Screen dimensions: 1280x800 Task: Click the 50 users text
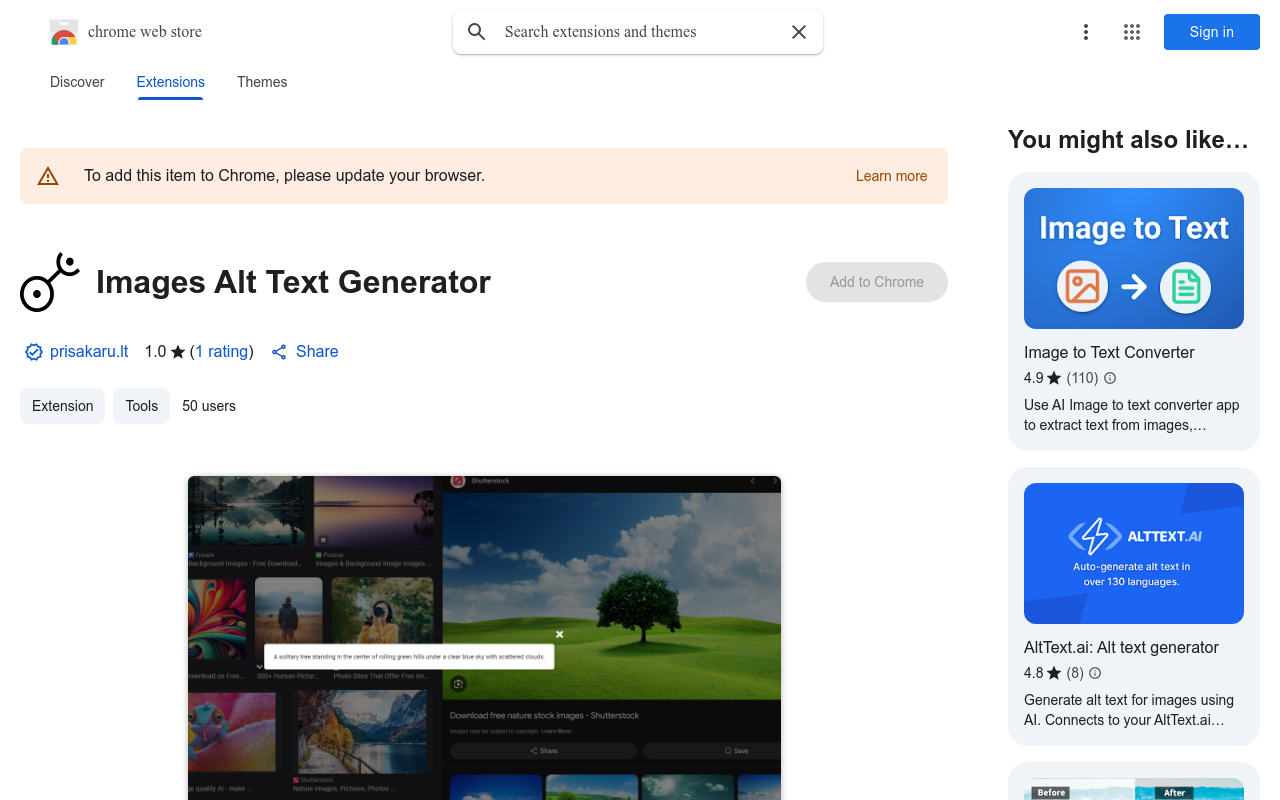click(209, 406)
